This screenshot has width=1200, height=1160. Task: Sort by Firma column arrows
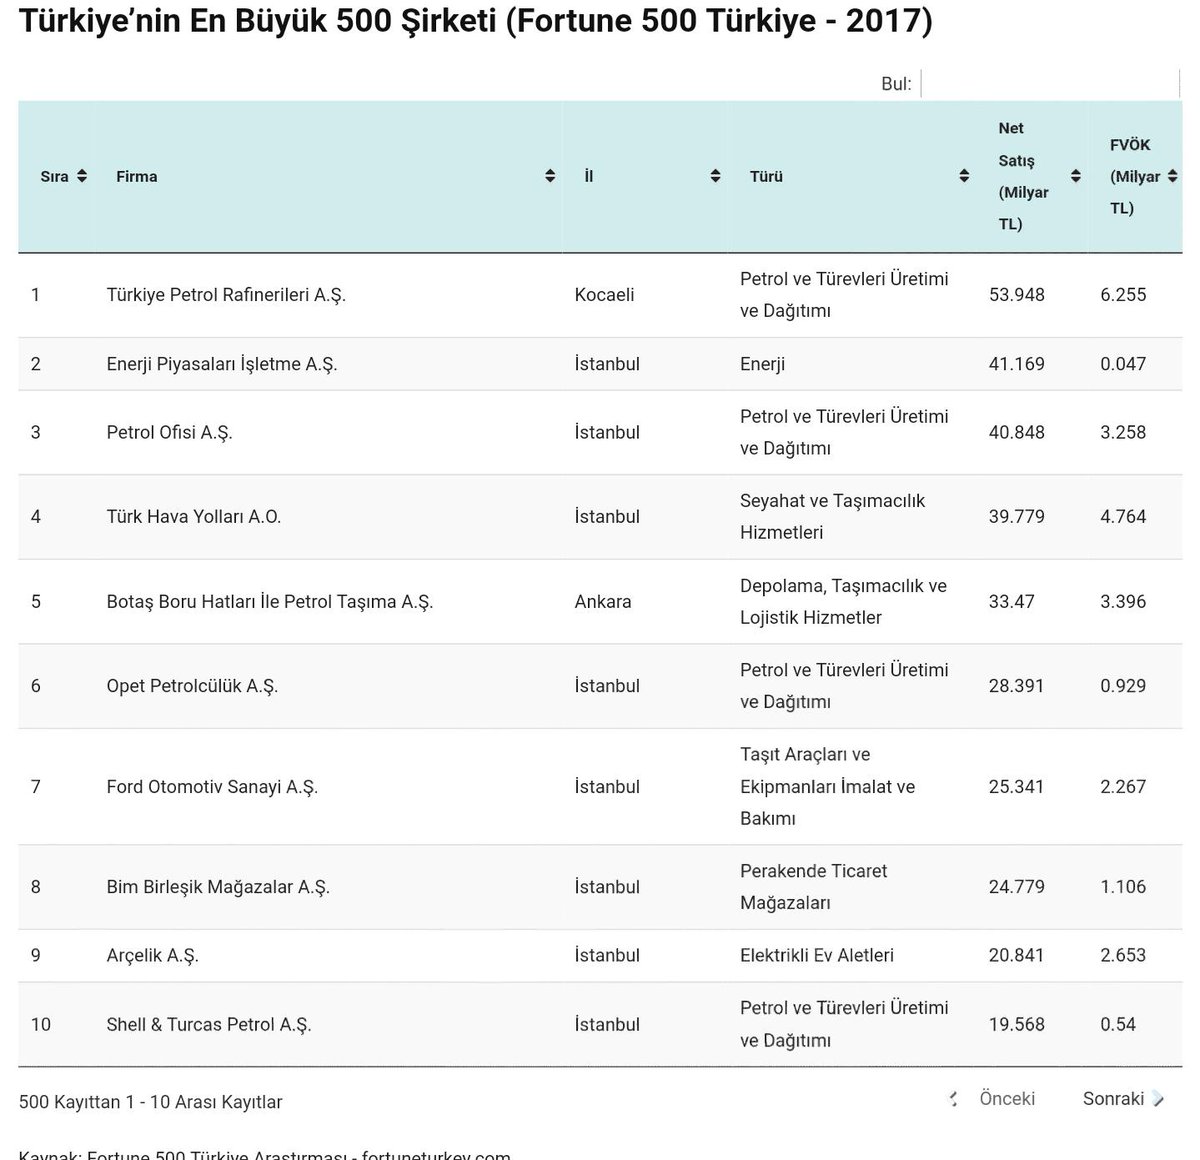pyautogui.click(x=550, y=176)
